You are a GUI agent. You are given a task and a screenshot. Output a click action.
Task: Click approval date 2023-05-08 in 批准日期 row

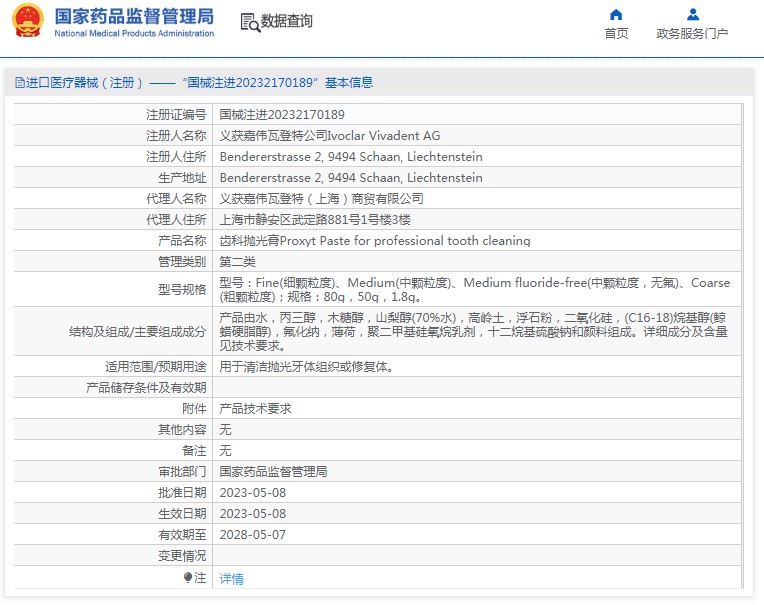pyautogui.click(x=252, y=492)
